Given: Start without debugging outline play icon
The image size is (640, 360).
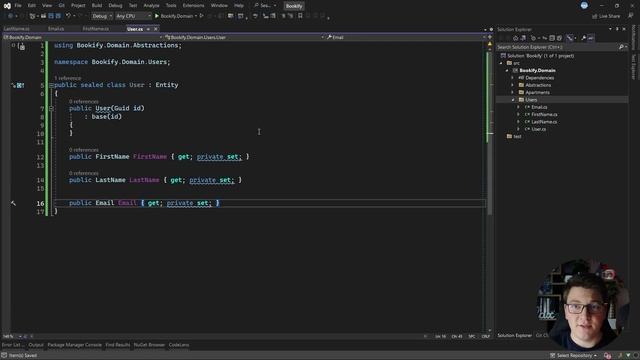Looking at the screenshot, I should click(x=202, y=16).
